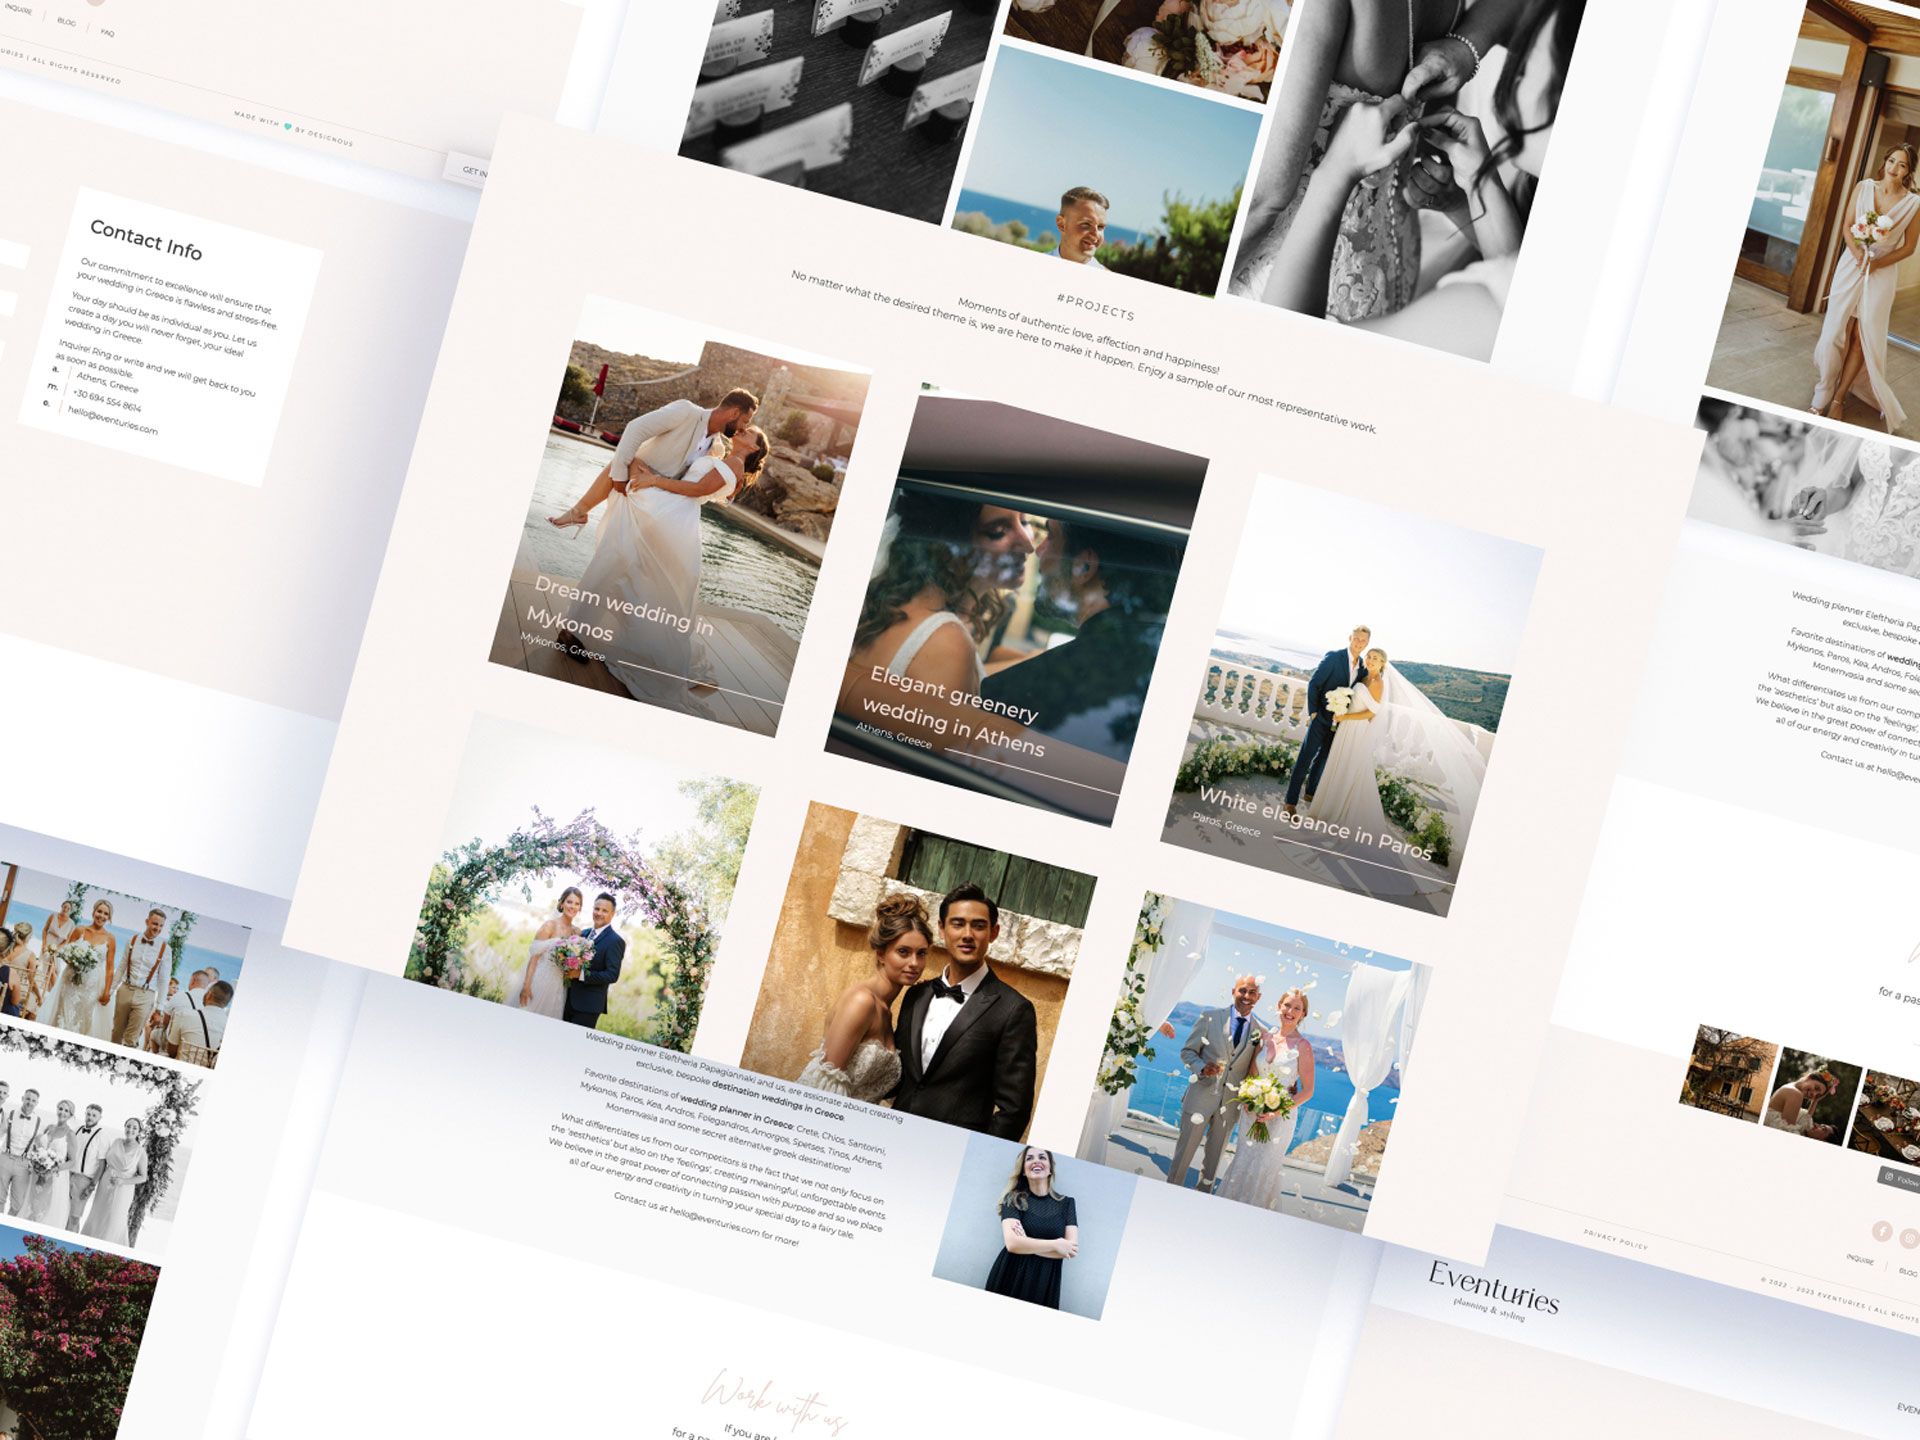Click the Instagram Follow button
The width and height of the screenshot is (1920, 1440).
tap(1899, 1179)
